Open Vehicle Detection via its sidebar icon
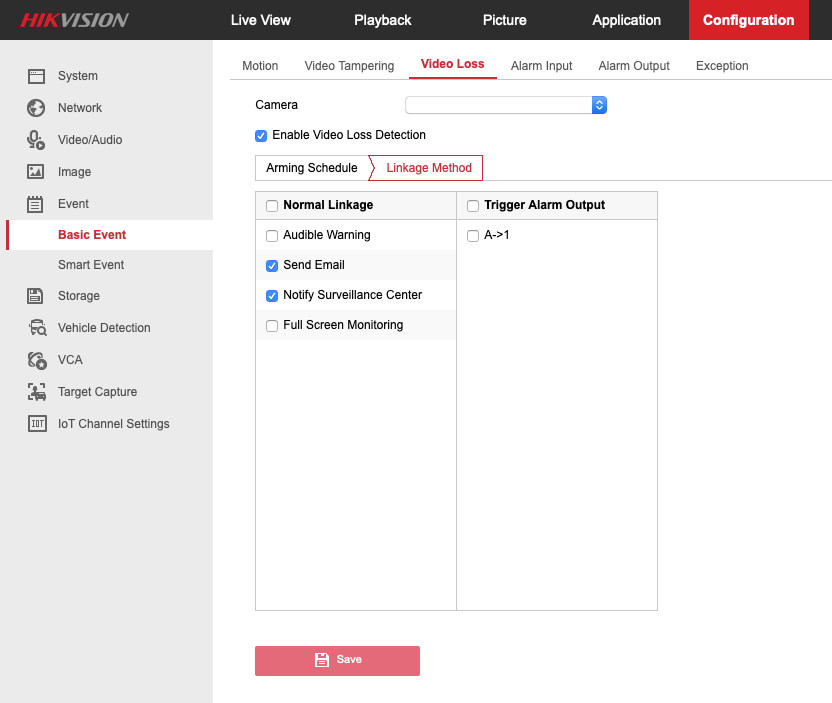This screenshot has height=703, width=832. pos(36,328)
